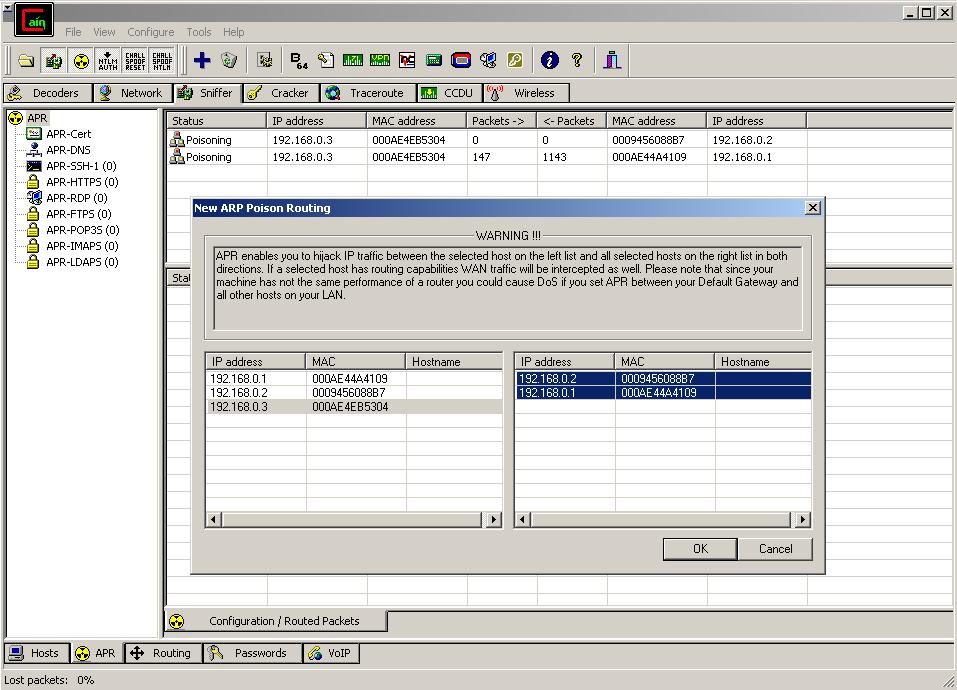Select the Poisoning row with 147 packets

(487, 157)
